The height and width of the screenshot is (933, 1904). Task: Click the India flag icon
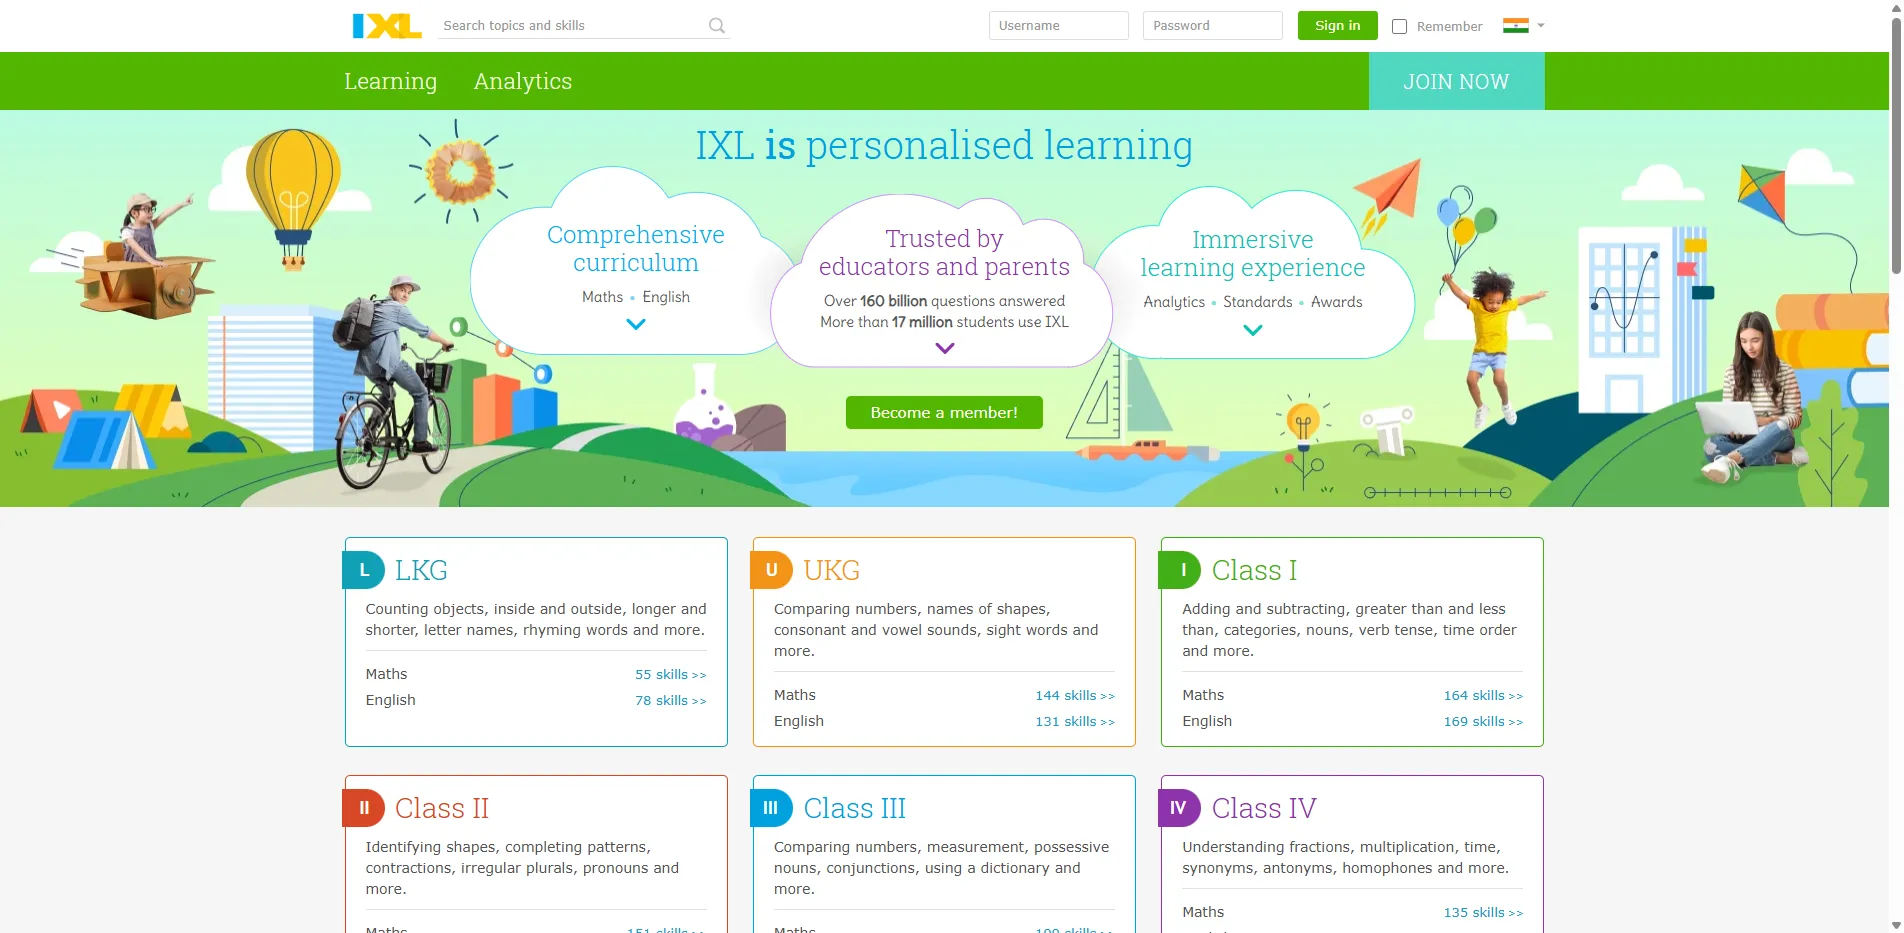pyautogui.click(x=1516, y=24)
